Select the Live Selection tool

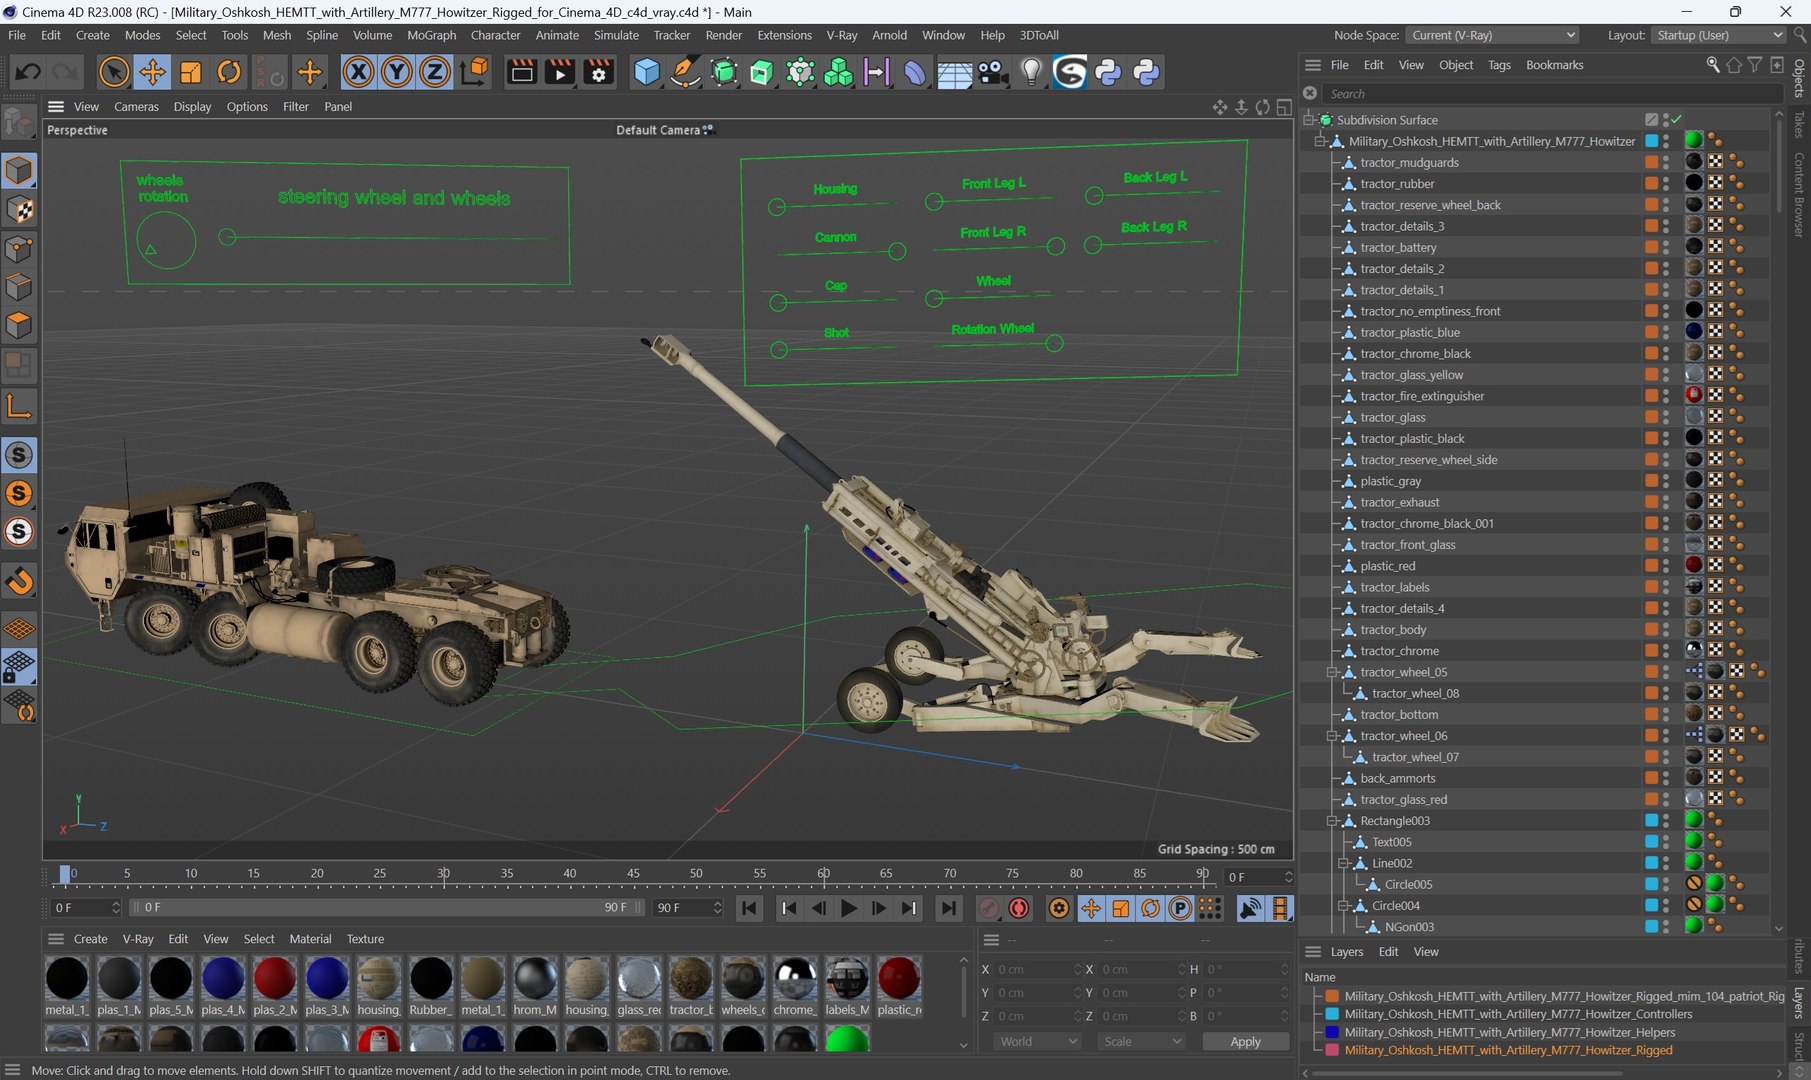114,72
